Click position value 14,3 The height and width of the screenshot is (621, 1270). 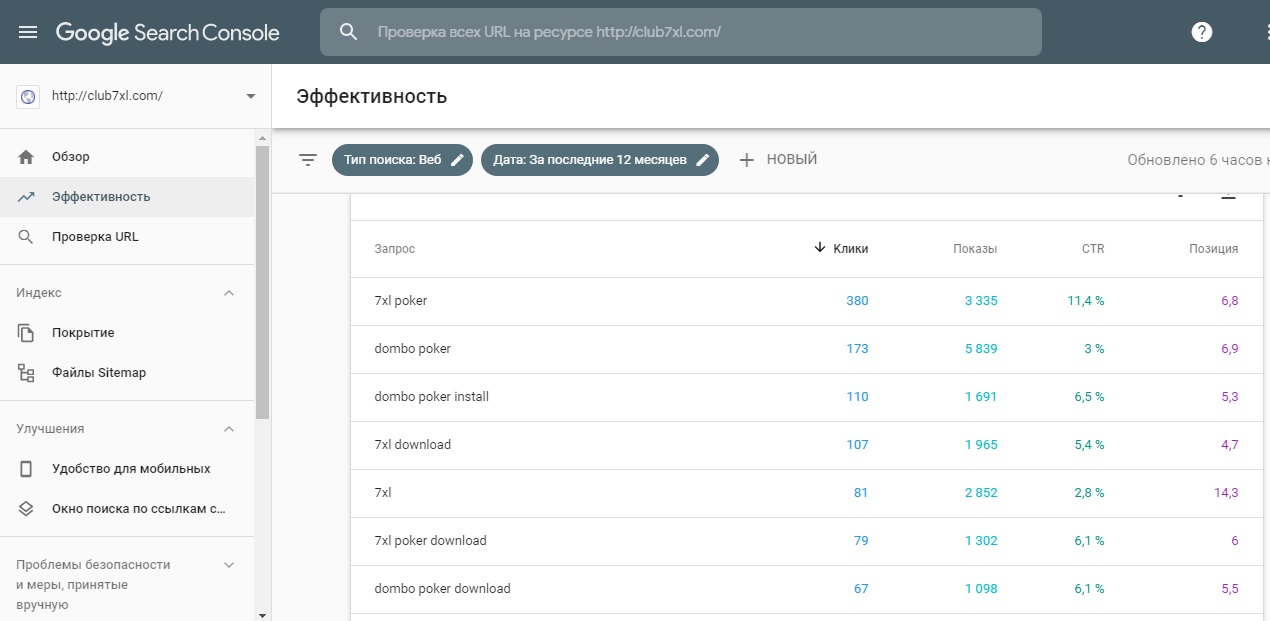1225,493
